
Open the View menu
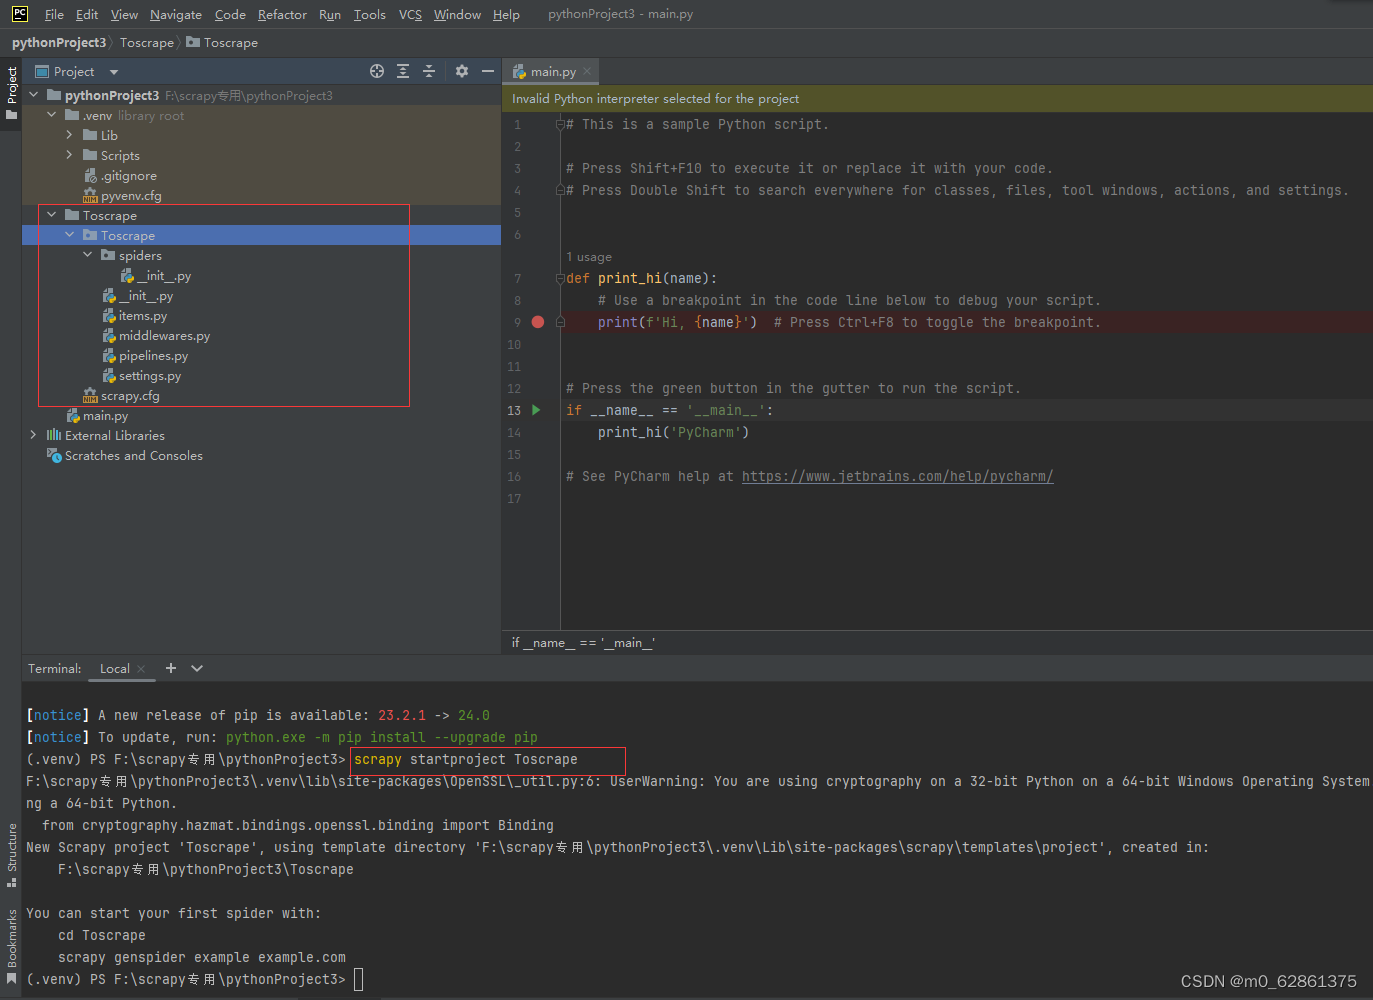pyautogui.click(x=124, y=14)
